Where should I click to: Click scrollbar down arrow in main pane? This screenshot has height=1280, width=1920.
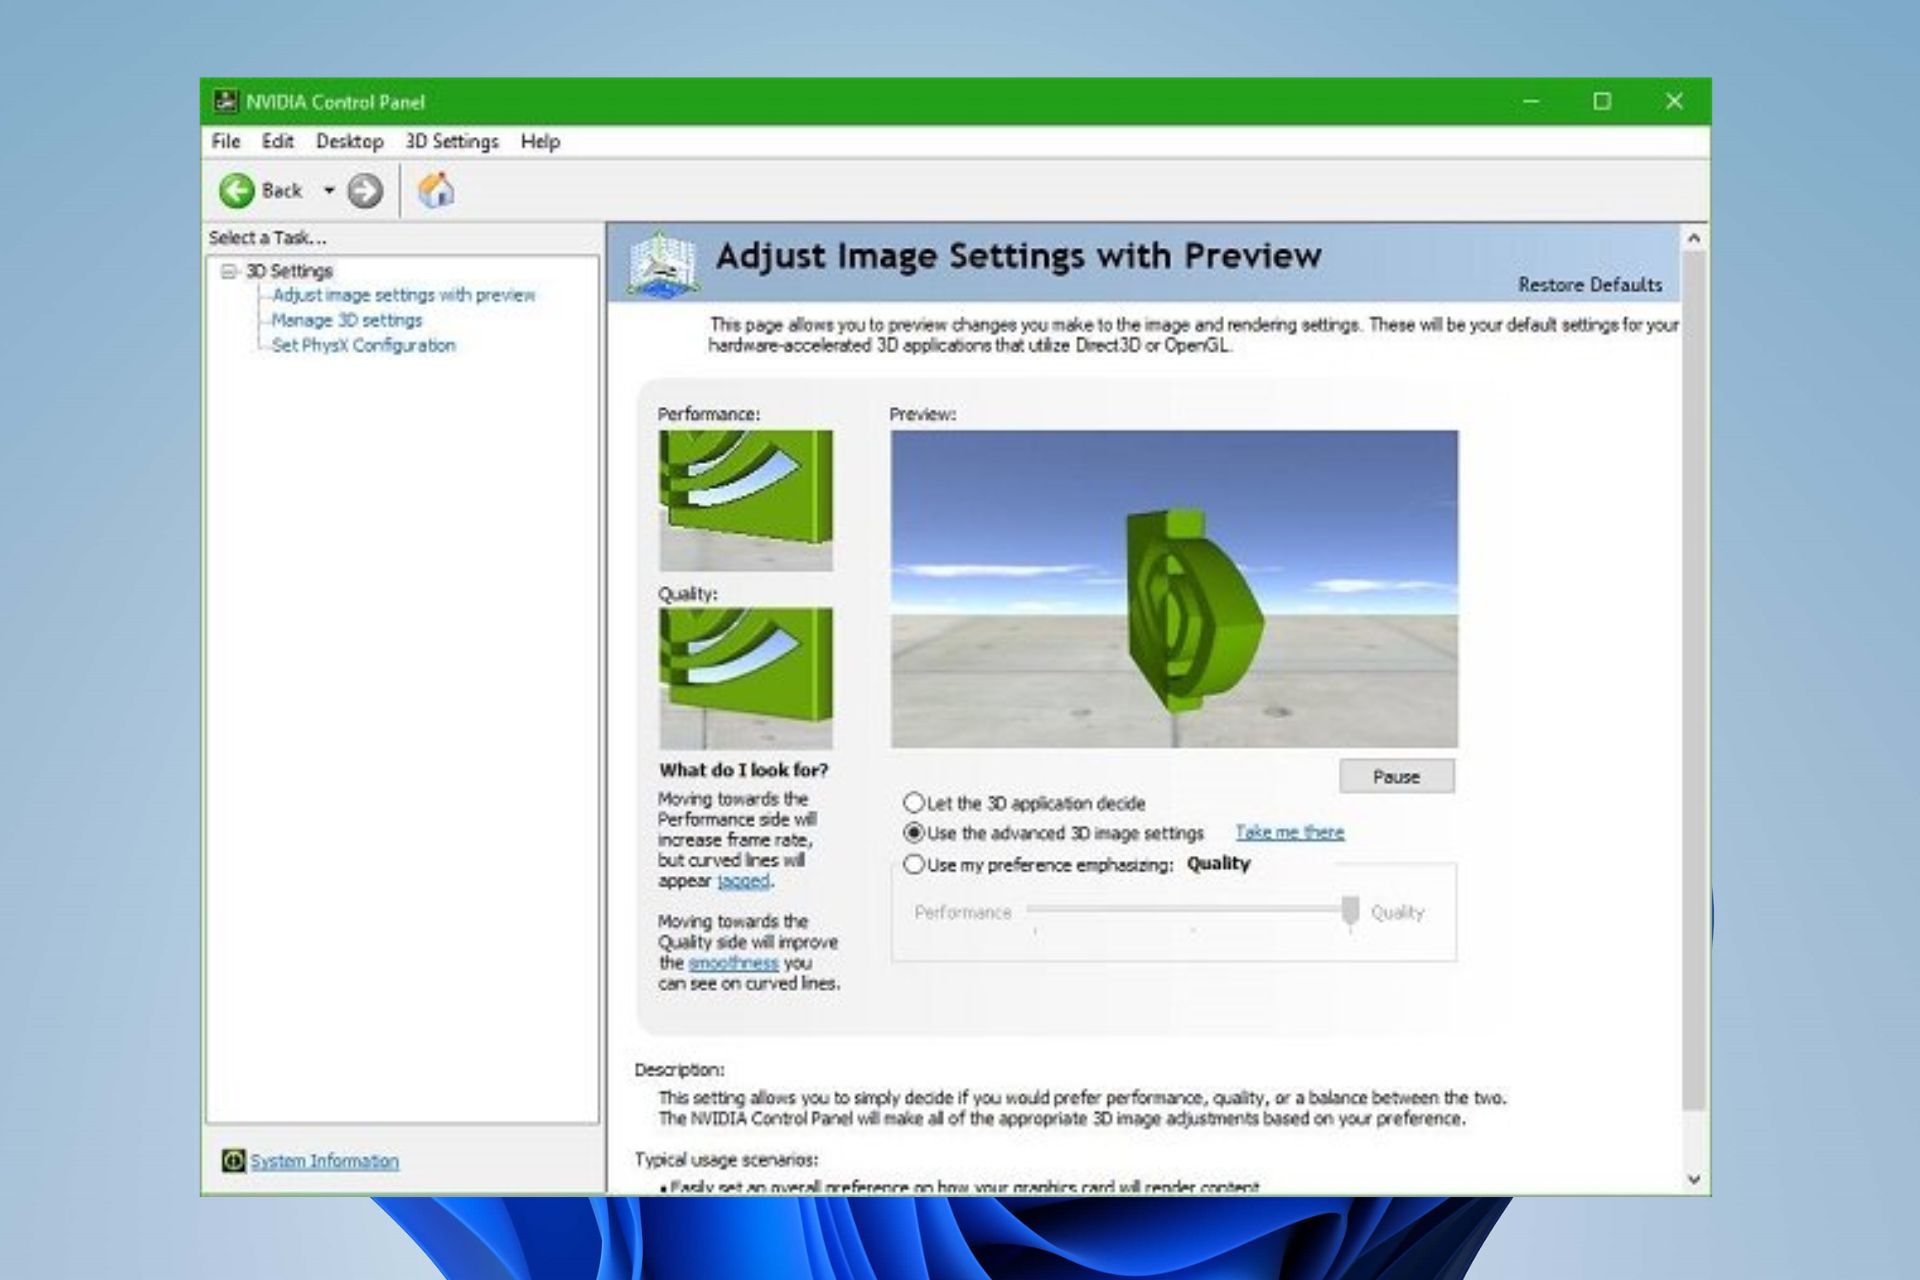coord(1693,1180)
